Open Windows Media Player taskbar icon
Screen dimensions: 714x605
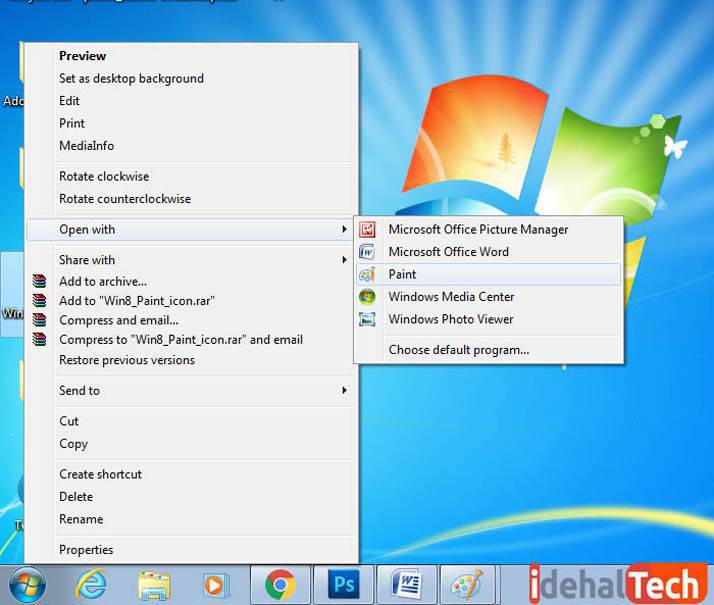214,585
